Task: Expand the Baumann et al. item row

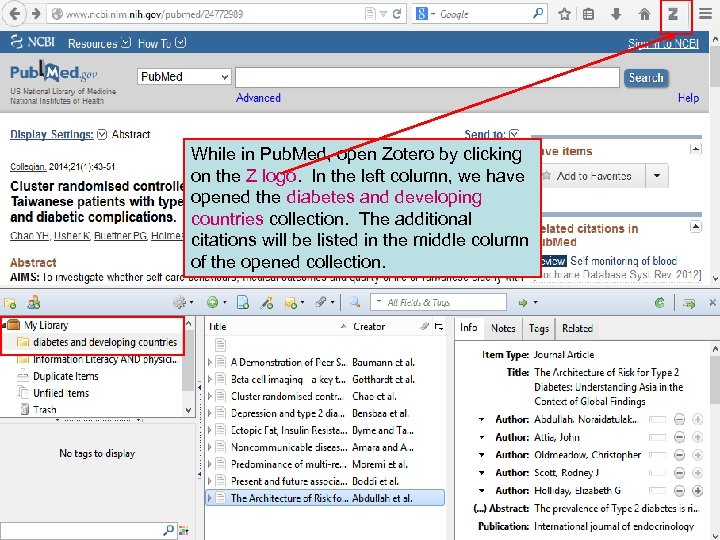Action: click(x=210, y=362)
